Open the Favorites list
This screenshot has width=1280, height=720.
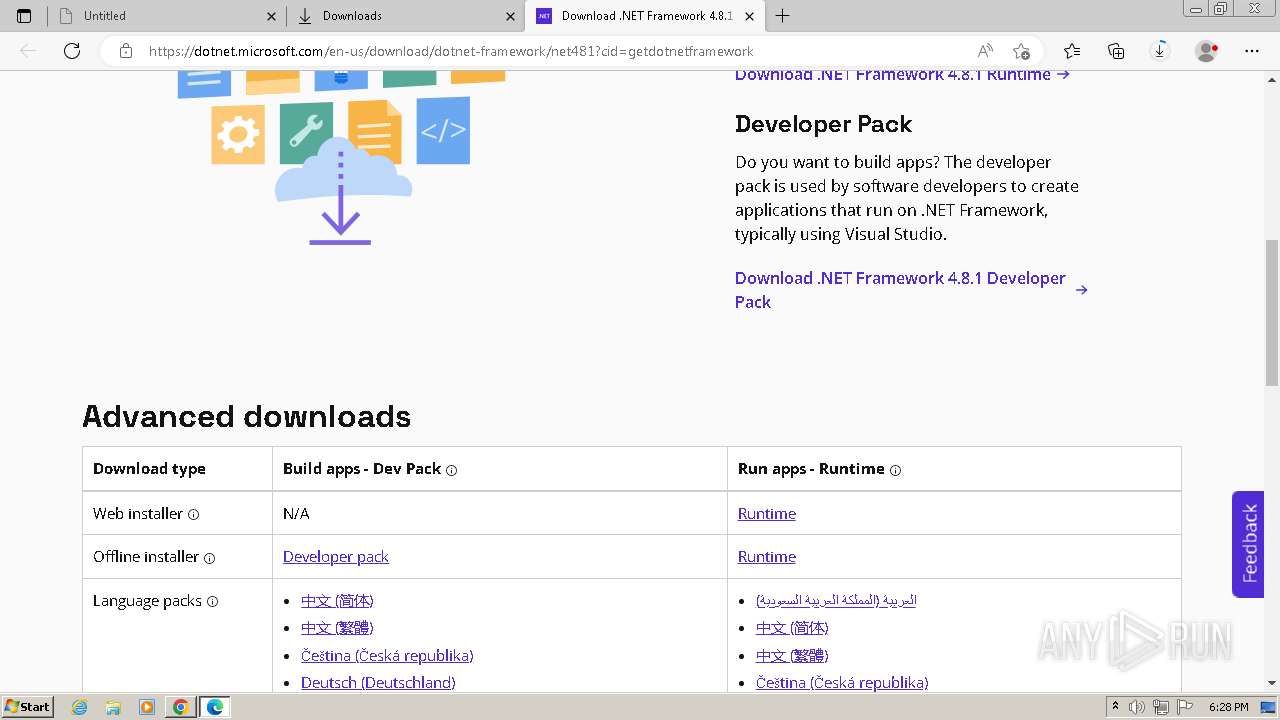pyautogui.click(x=1072, y=51)
